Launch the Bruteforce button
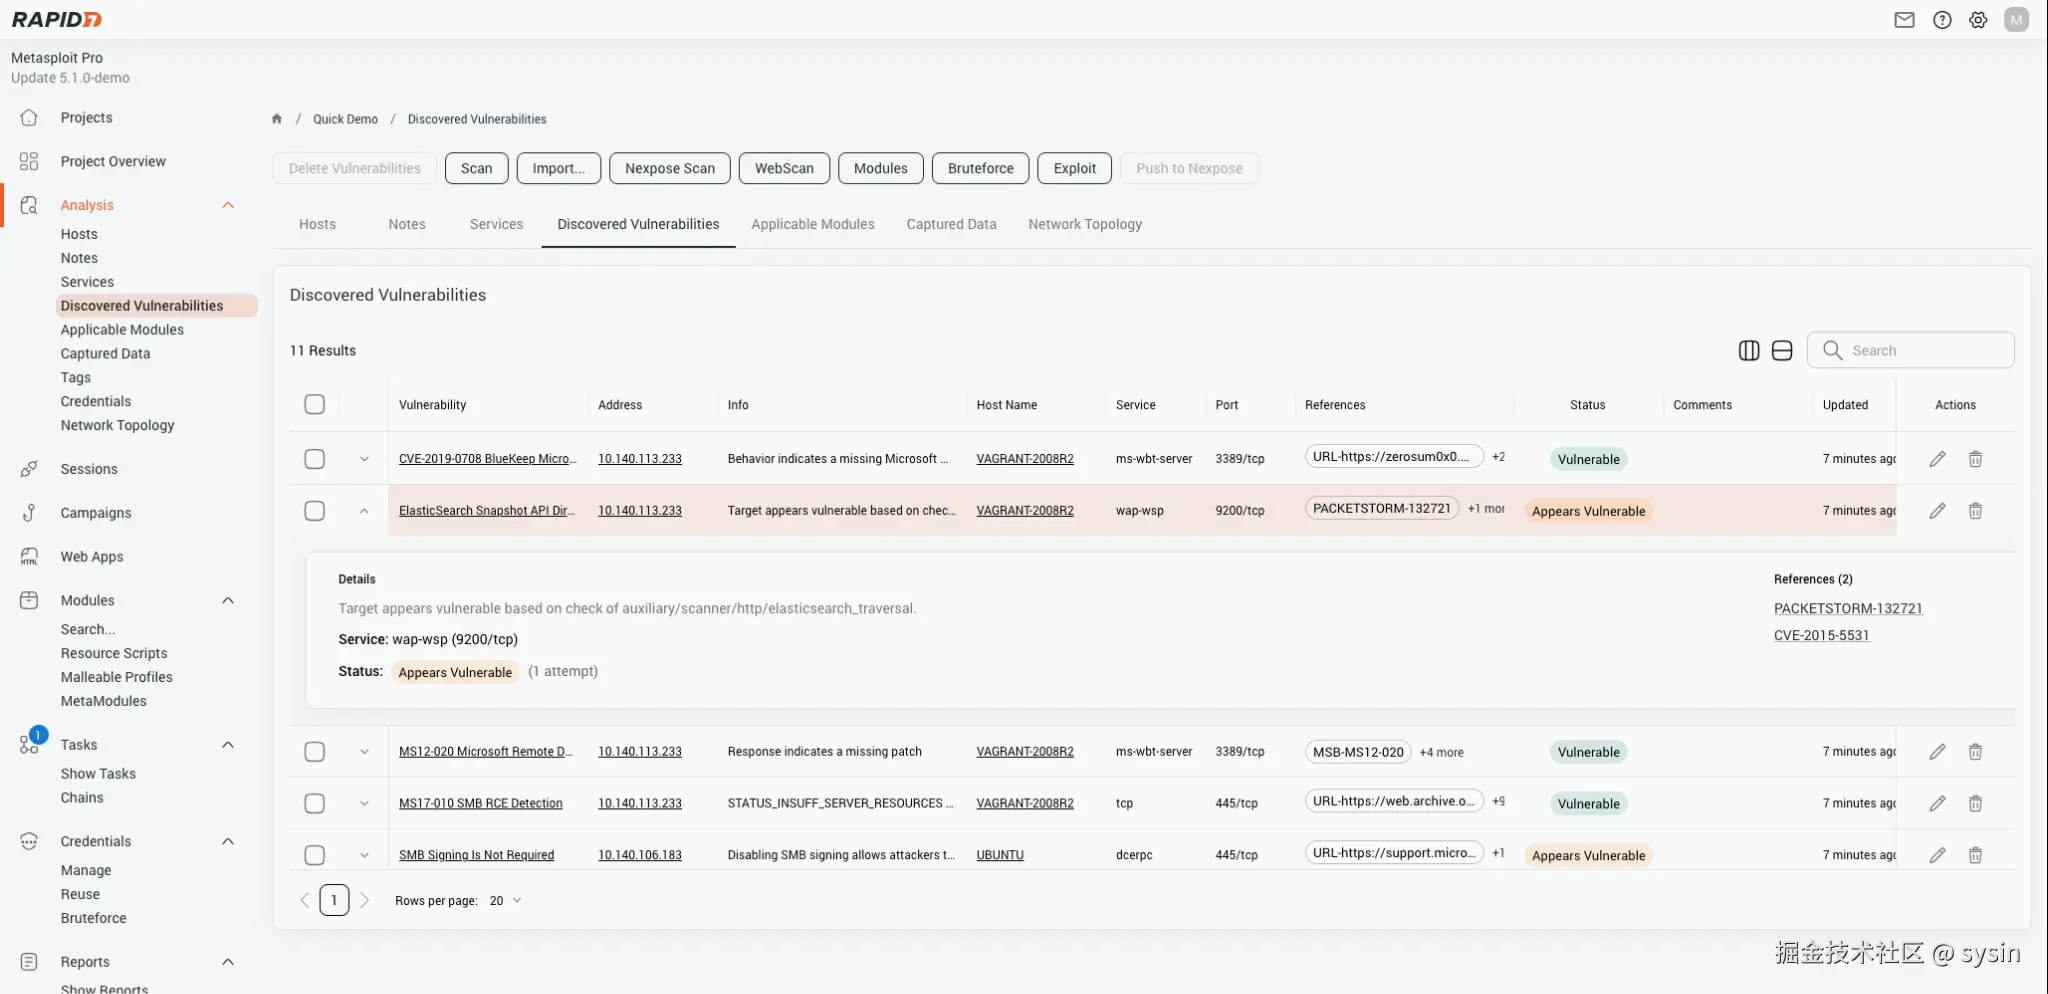The height and width of the screenshot is (994, 2048). point(980,168)
